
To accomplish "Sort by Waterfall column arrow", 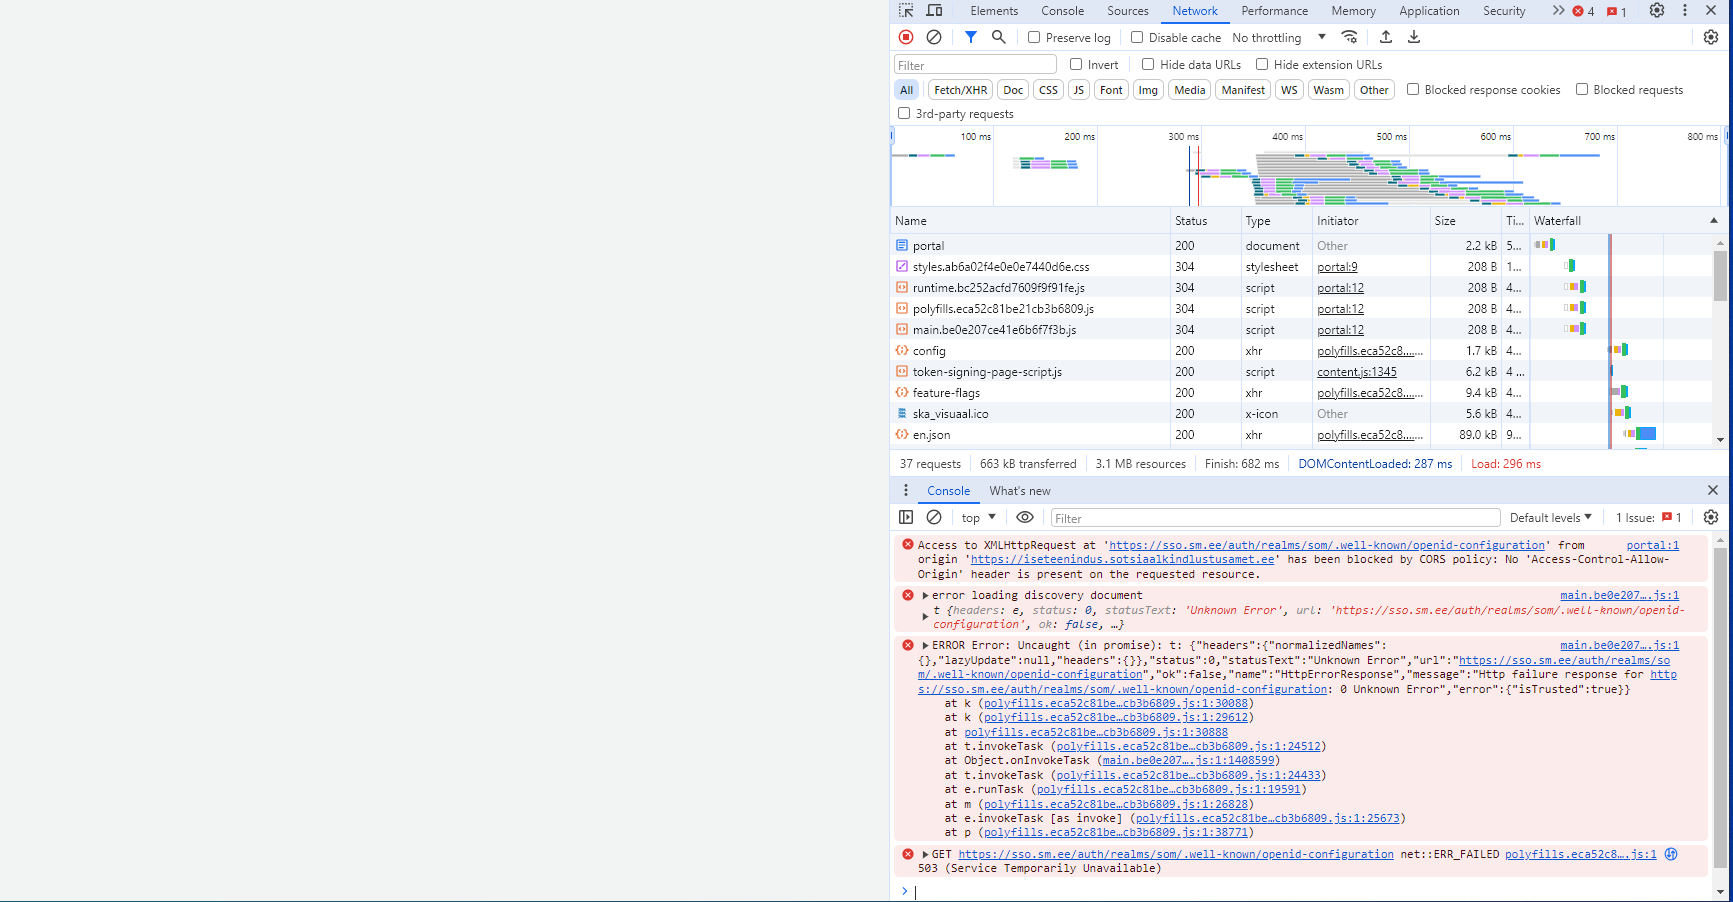I will (x=1713, y=221).
